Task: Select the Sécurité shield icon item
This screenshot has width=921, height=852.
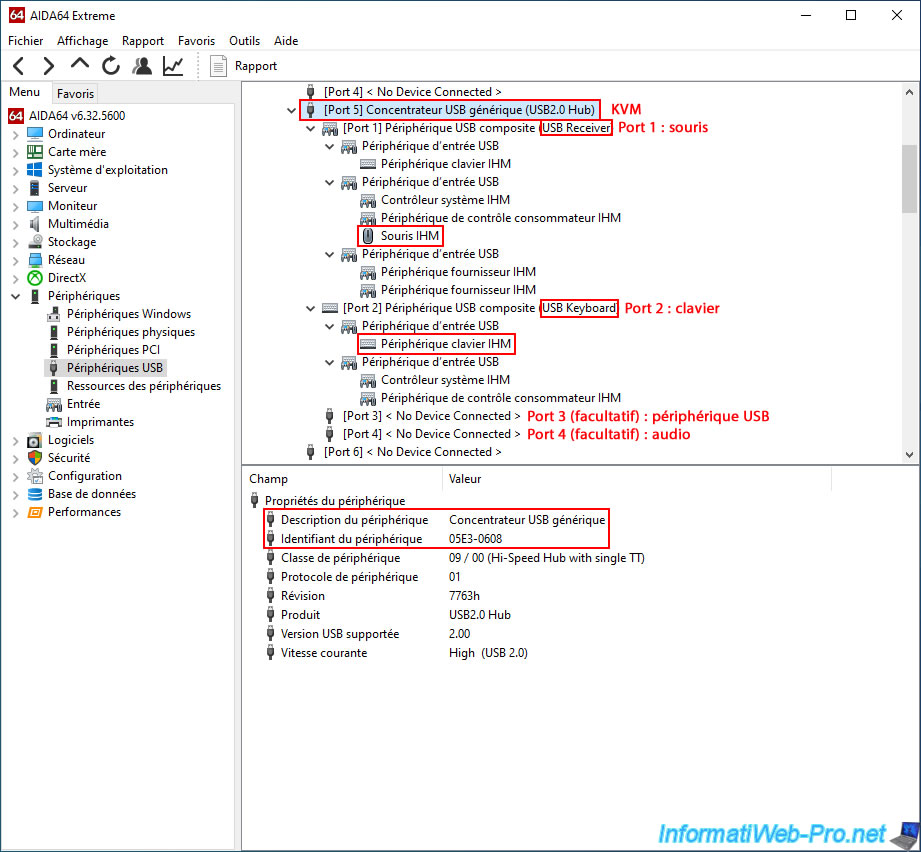Action: click(36, 458)
